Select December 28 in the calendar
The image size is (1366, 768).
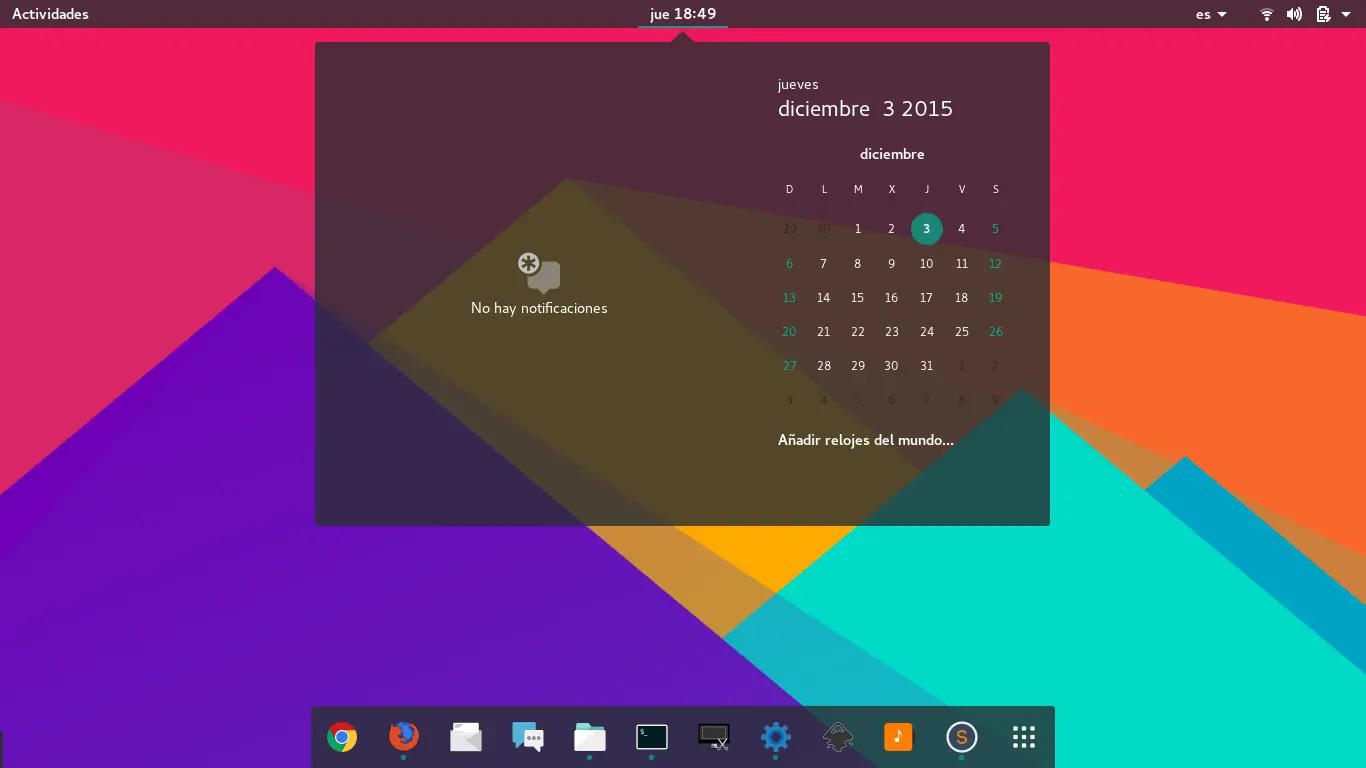tap(823, 366)
